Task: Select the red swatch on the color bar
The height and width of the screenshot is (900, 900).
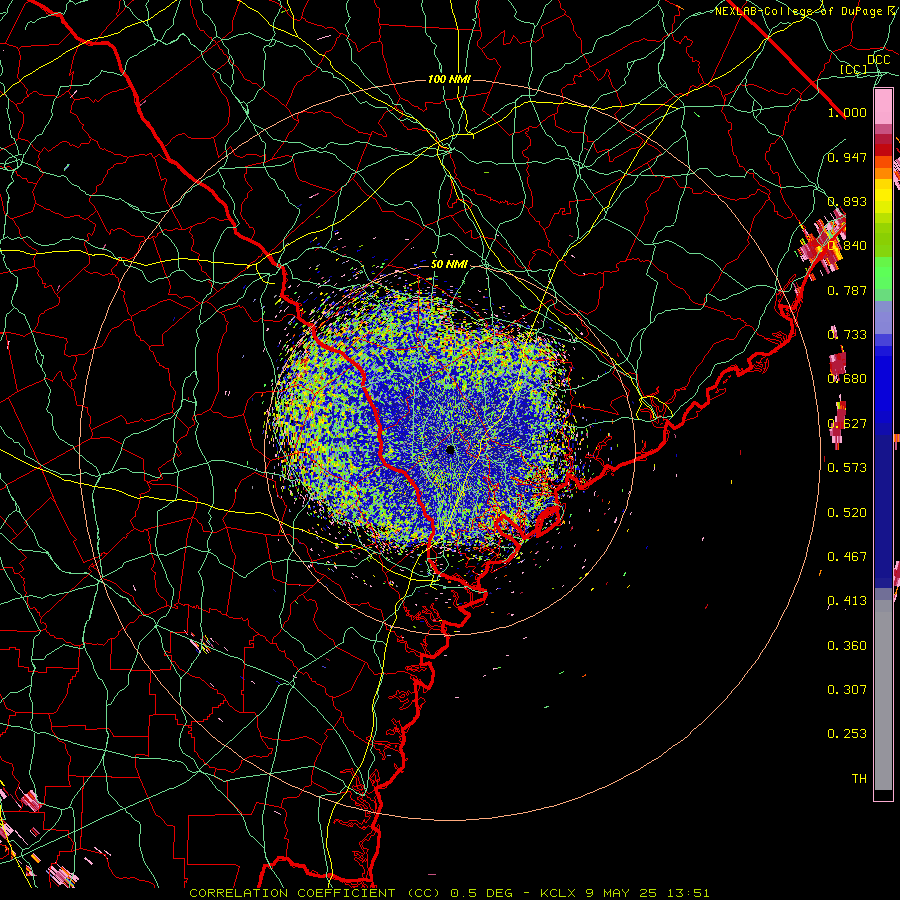Action: pyautogui.click(x=883, y=150)
